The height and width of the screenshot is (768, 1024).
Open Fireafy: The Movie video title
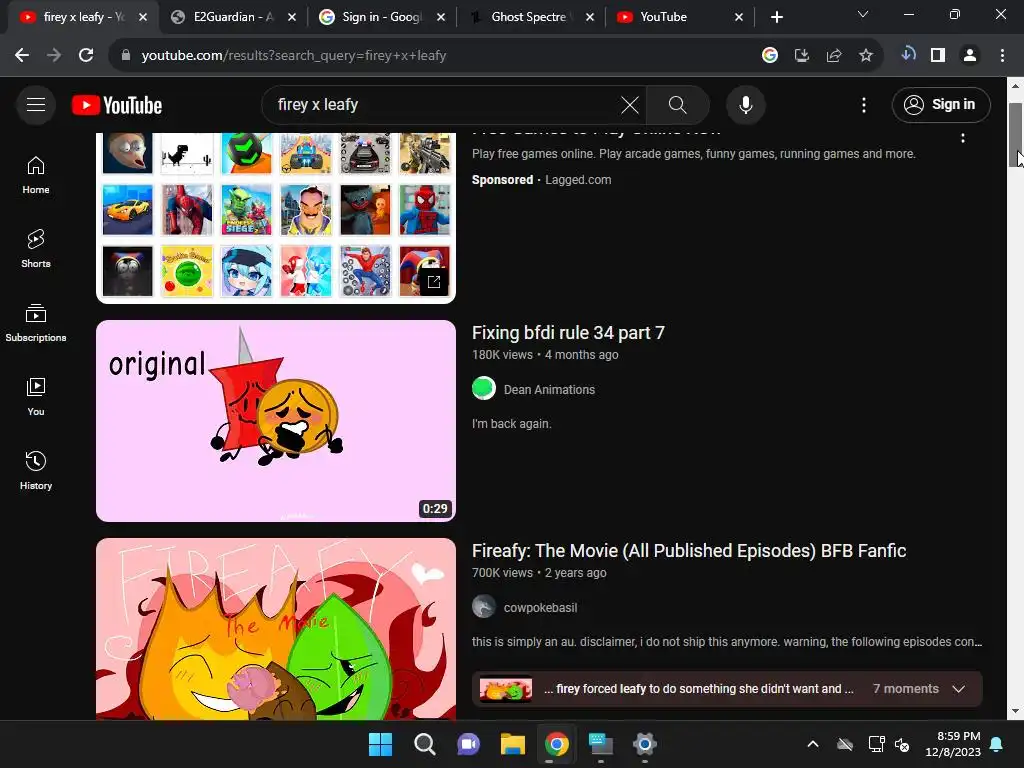tap(689, 551)
